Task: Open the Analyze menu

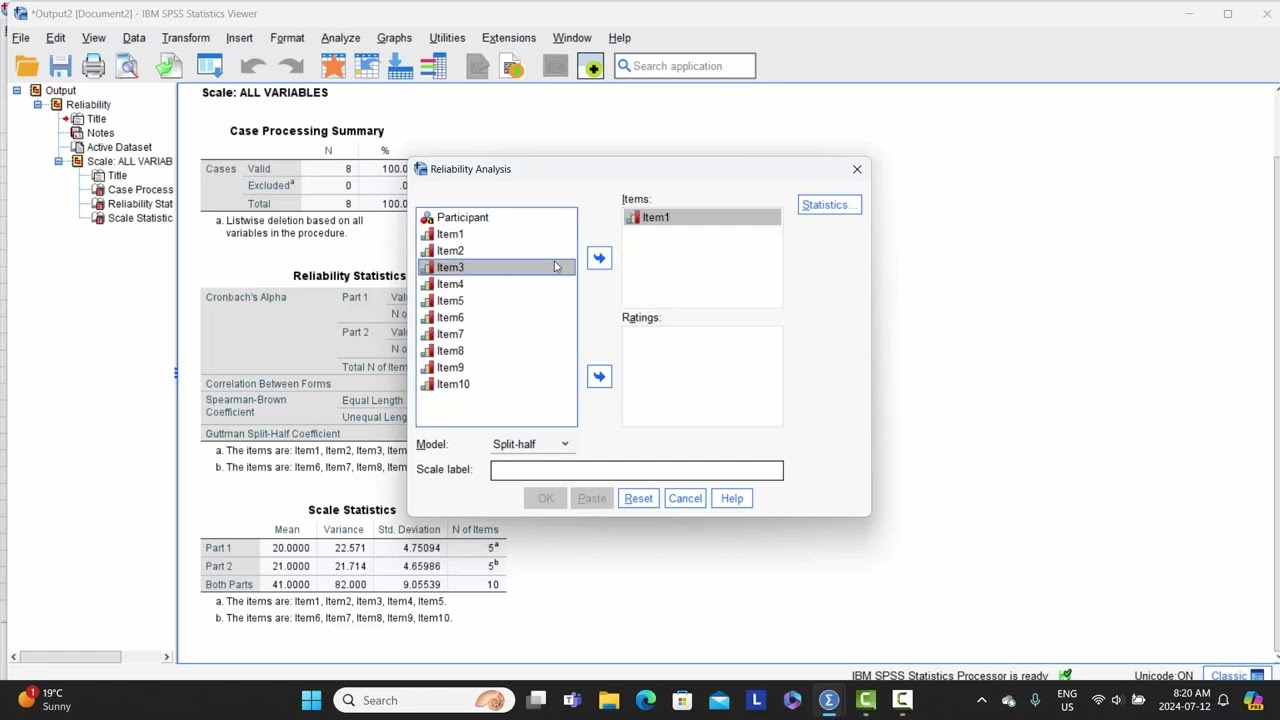Action: [x=340, y=38]
